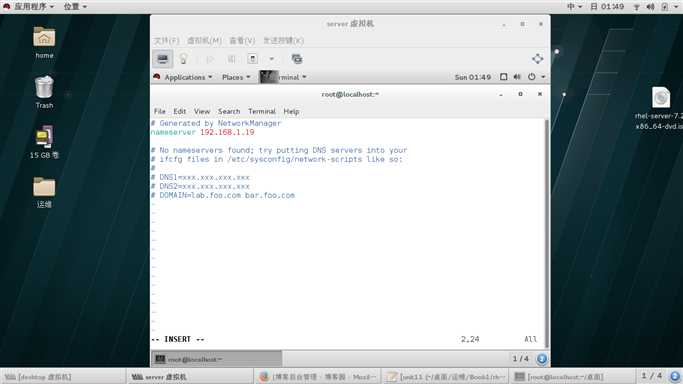Open the terminal Edit menu
This screenshot has height=384, width=683.
[179, 111]
